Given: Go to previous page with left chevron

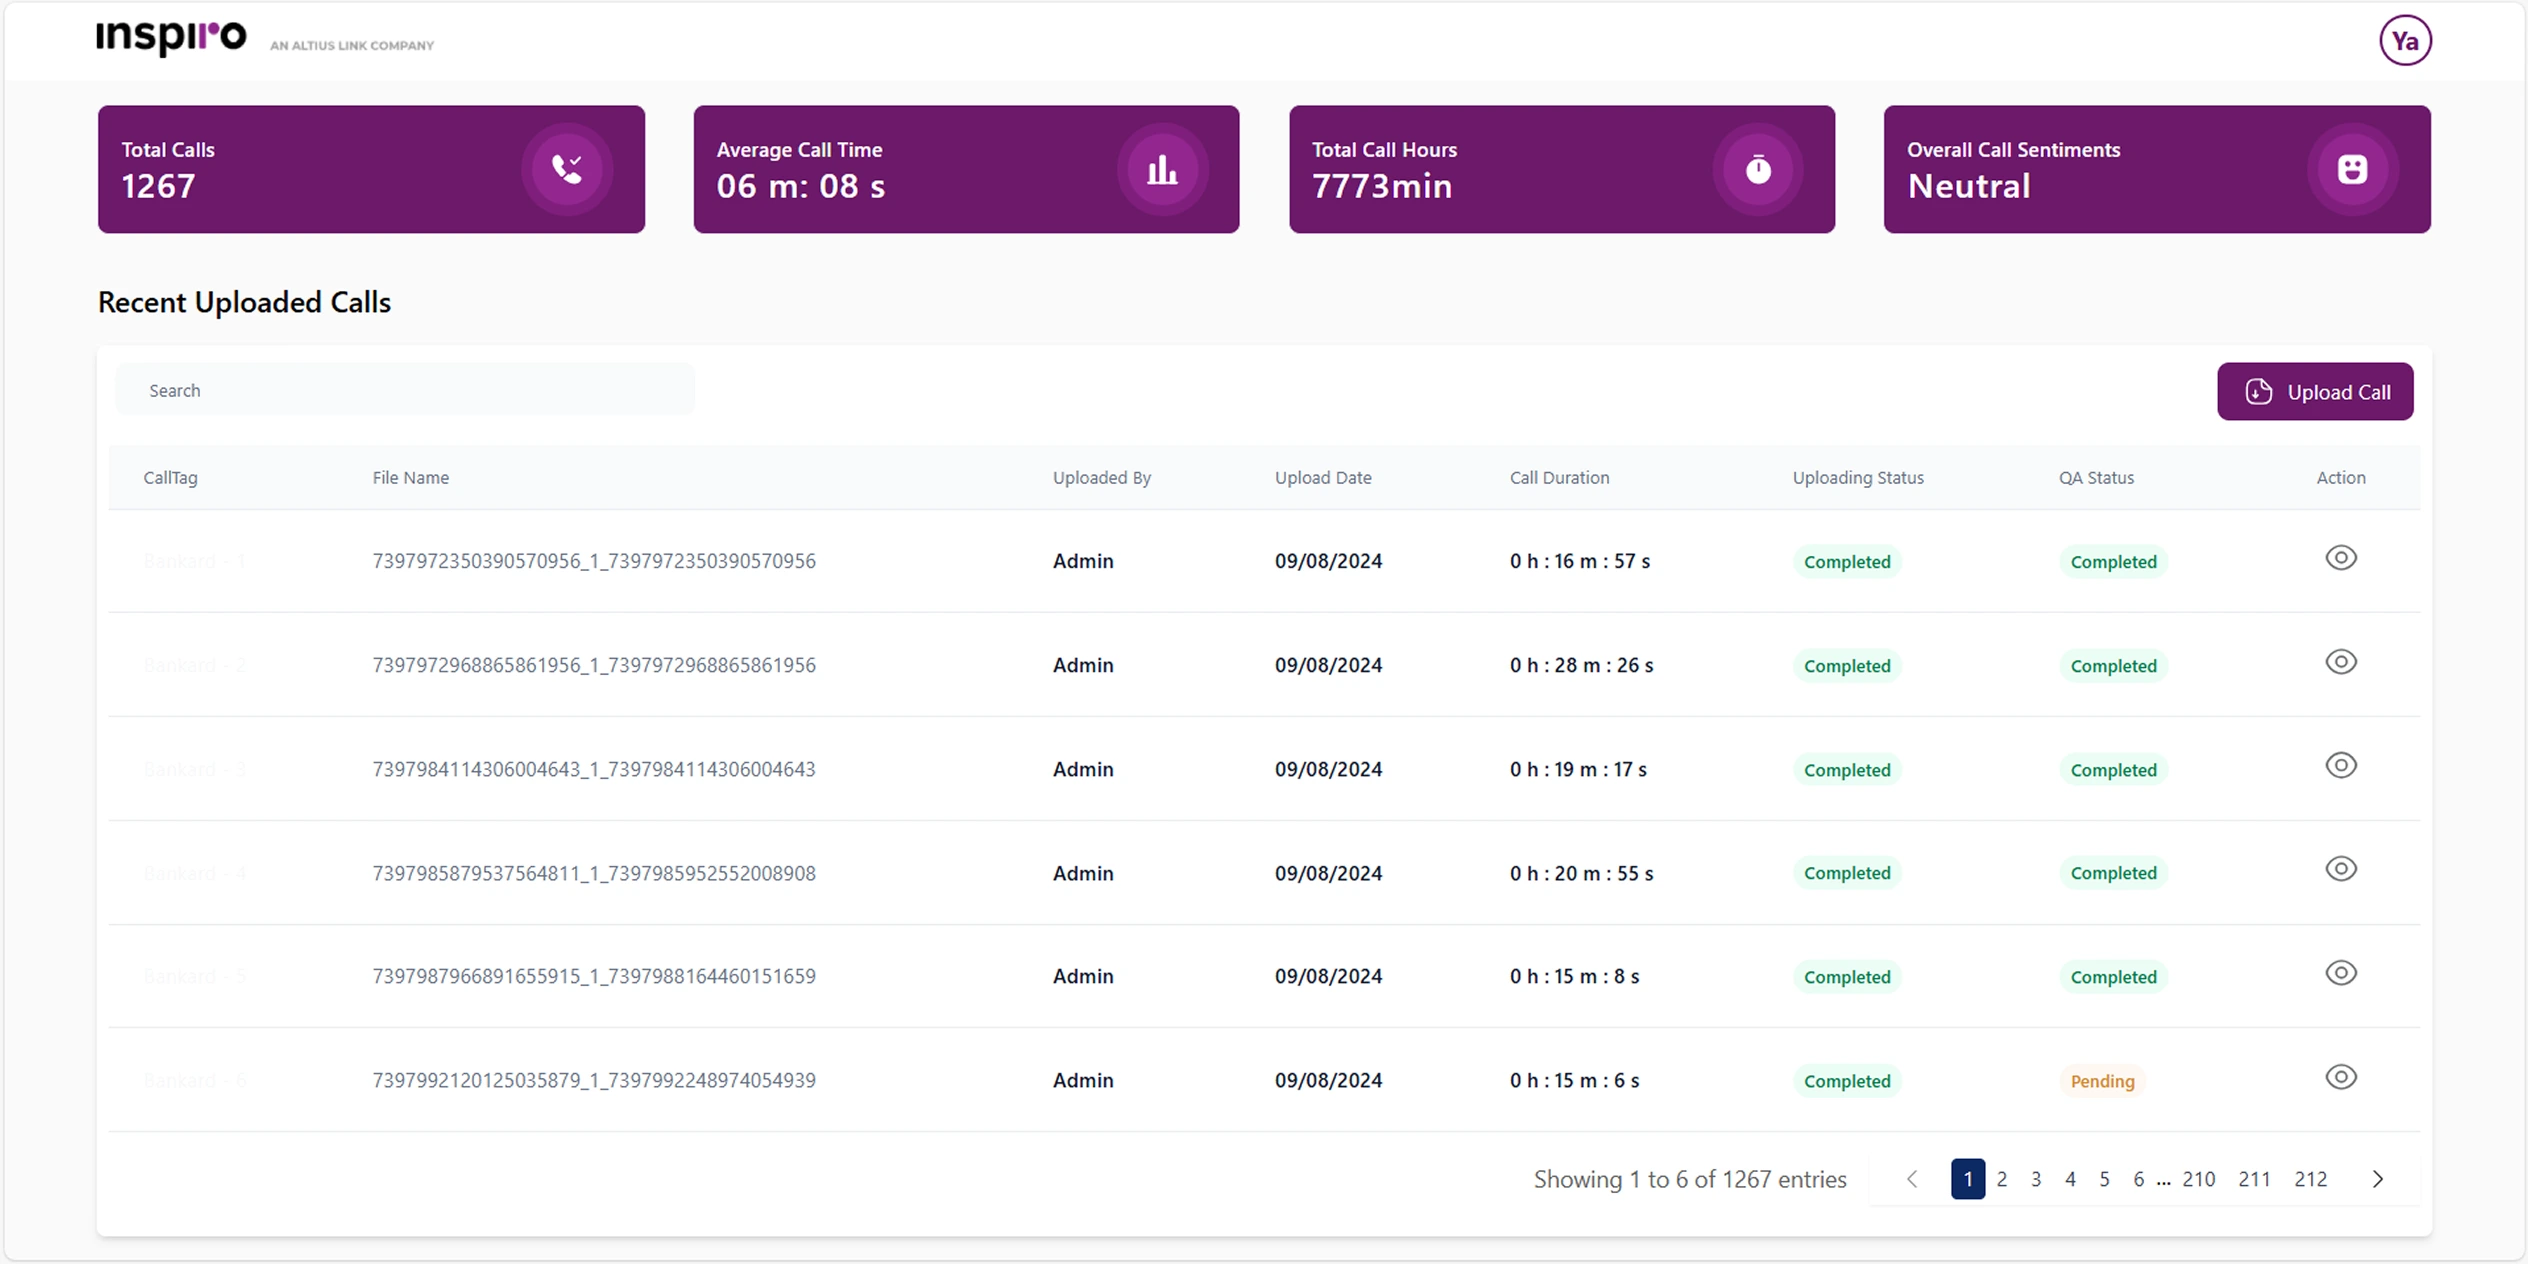Looking at the screenshot, I should [1912, 1179].
